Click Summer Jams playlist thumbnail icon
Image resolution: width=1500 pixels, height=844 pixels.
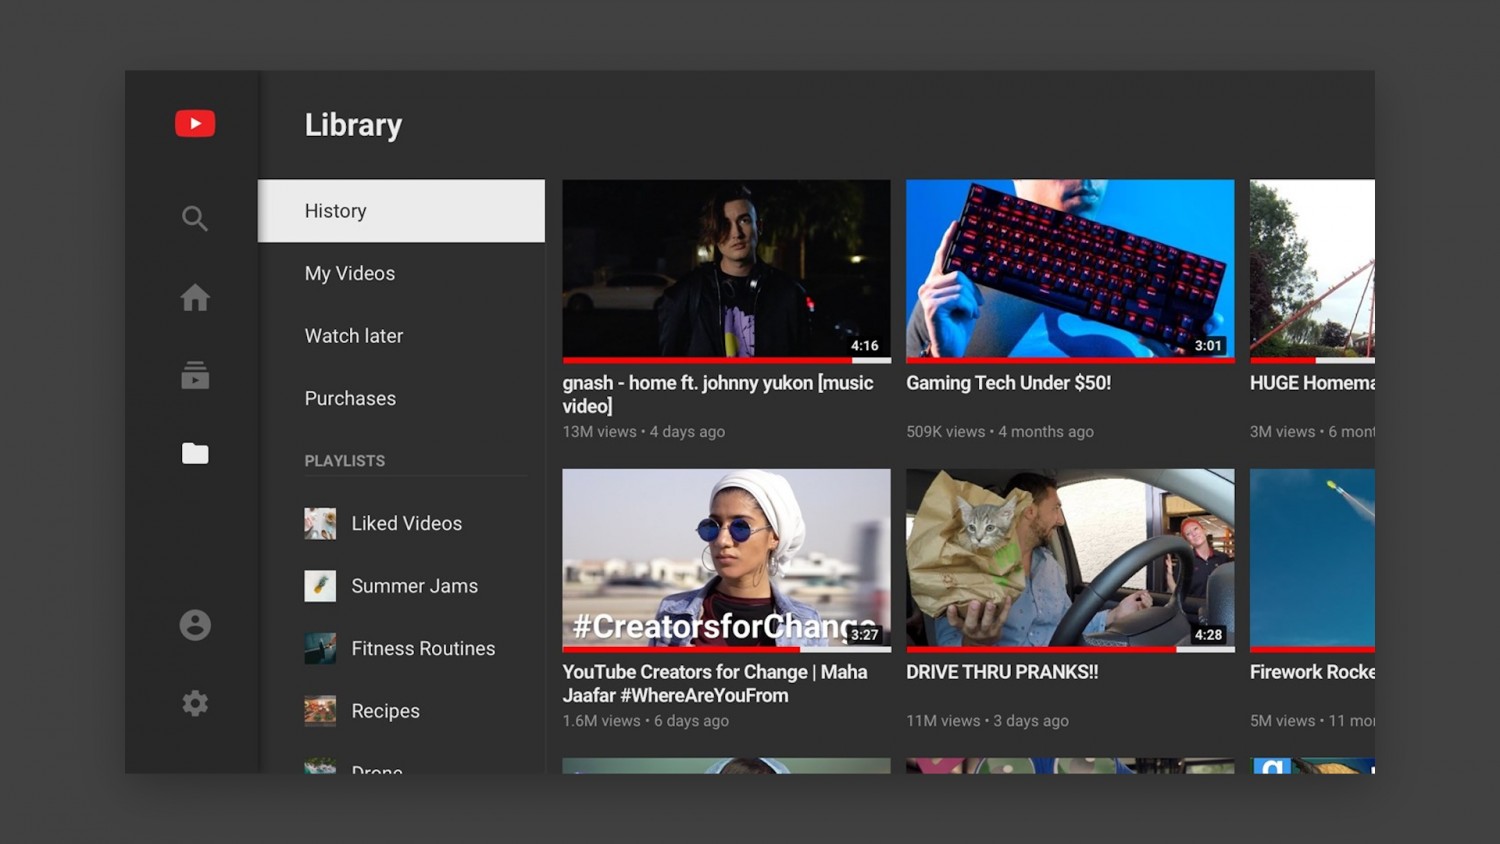click(320, 586)
